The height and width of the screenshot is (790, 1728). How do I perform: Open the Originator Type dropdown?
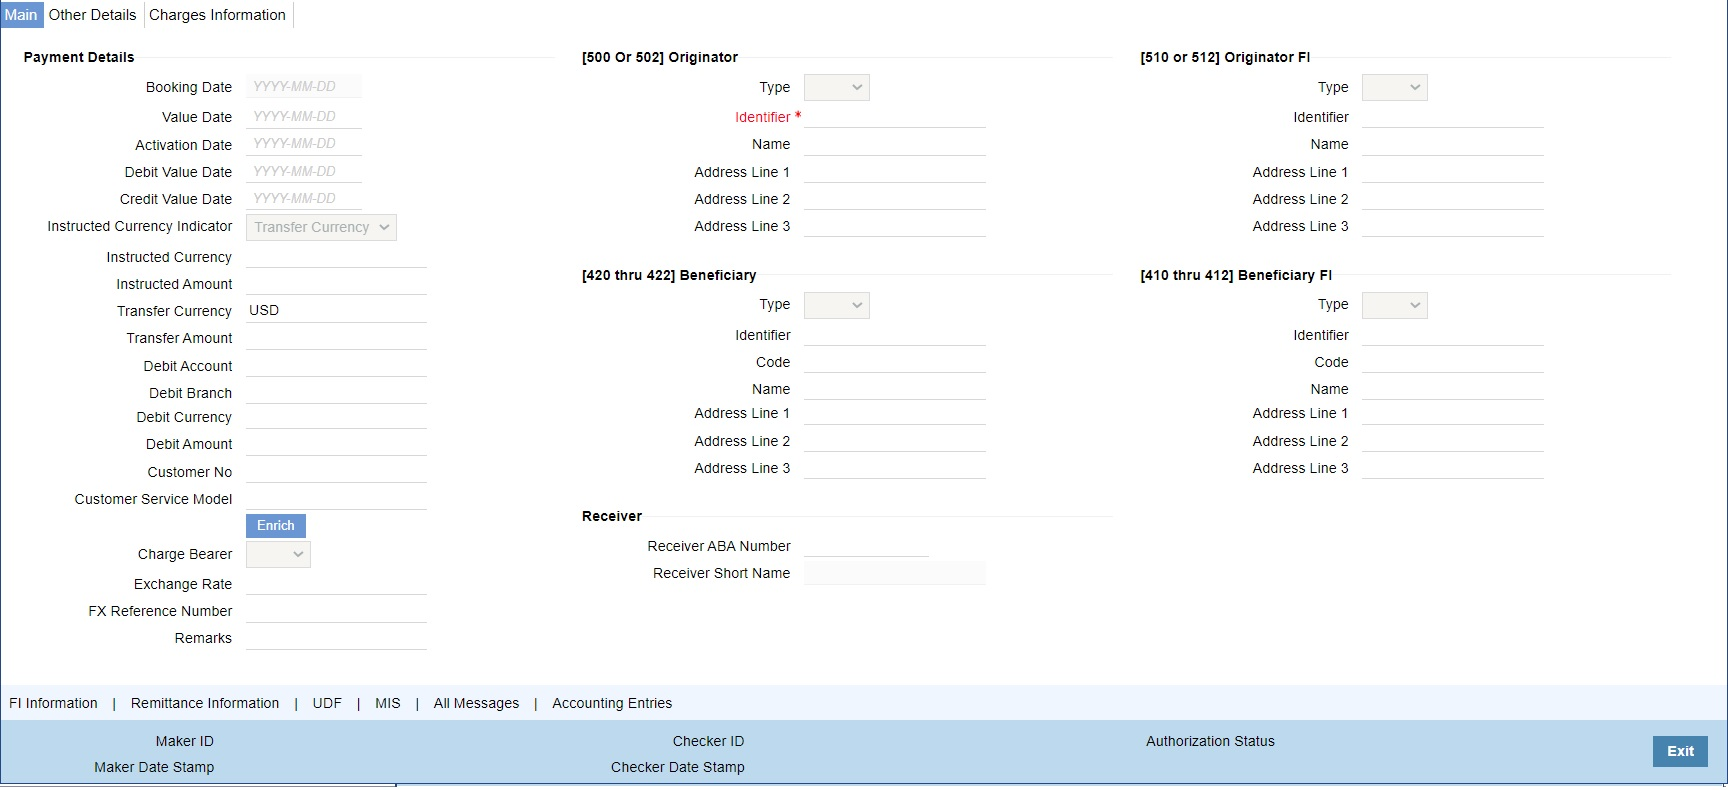pos(837,88)
